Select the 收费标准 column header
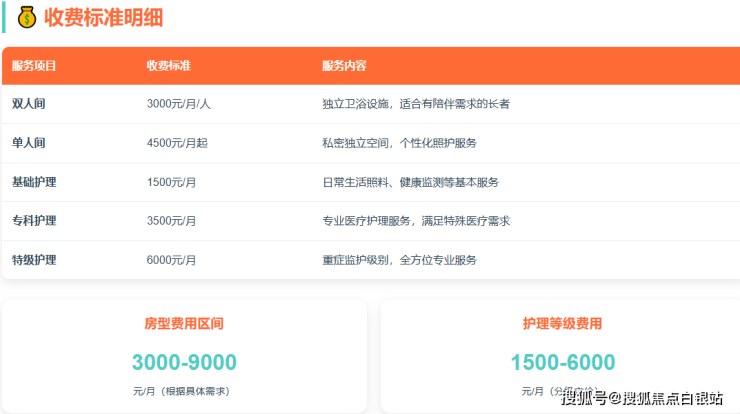Image resolution: width=740 pixels, height=414 pixels. point(168,66)
